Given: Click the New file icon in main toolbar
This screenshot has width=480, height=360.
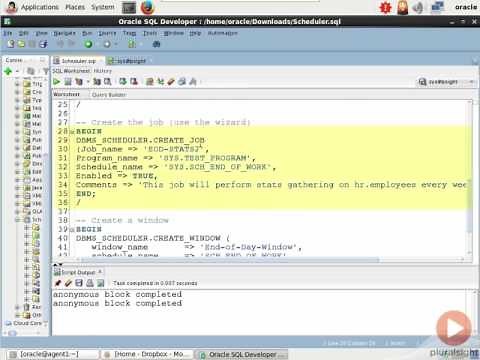Looking at the screenshot, I should pos(11,44).
